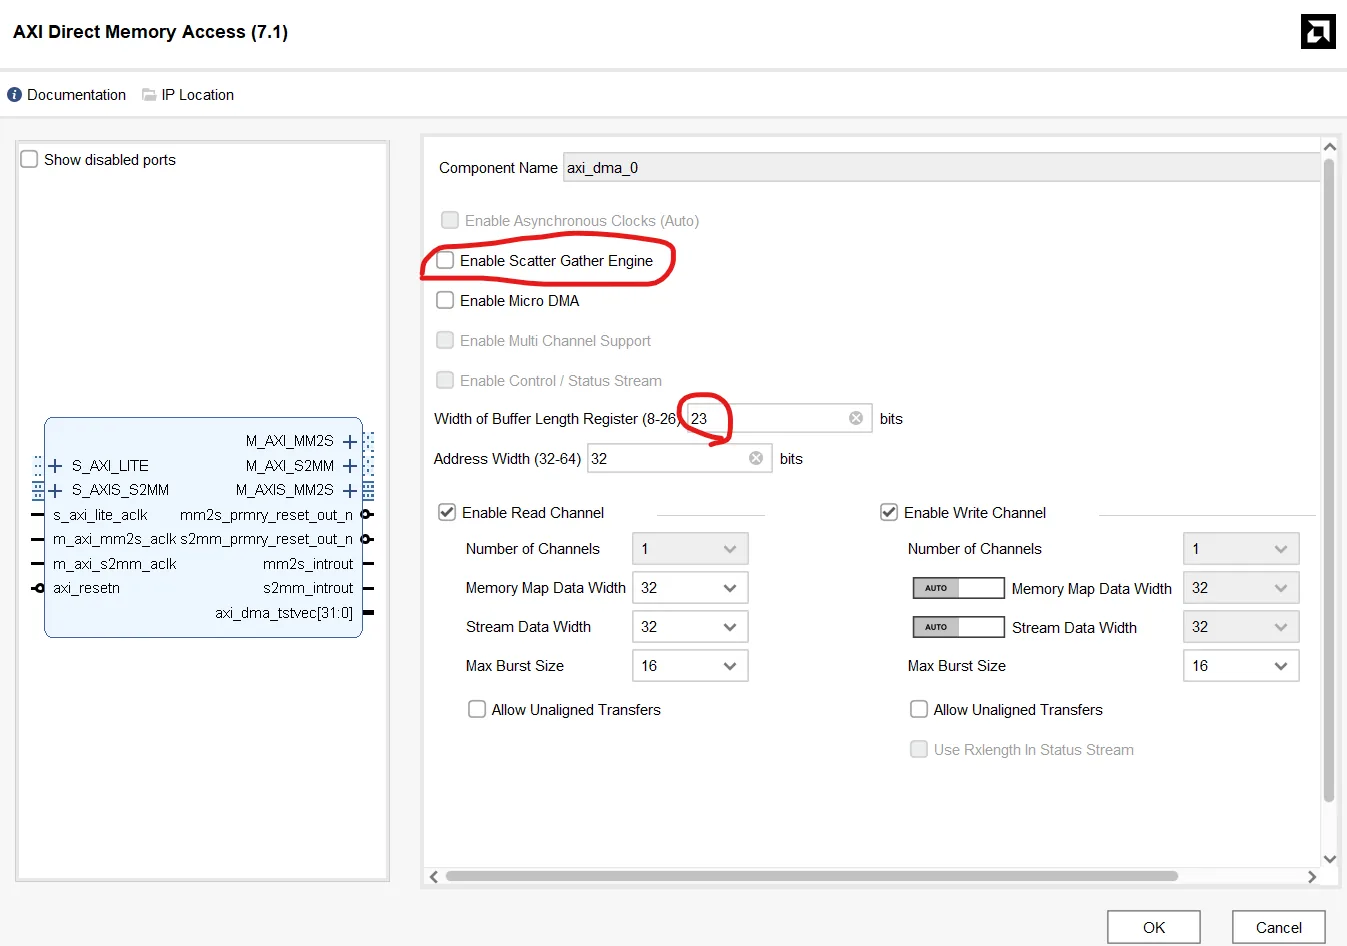Click the Component Name input field
Image resolution: width=1347 pixels, height=946 pixels.
(941, 167)
